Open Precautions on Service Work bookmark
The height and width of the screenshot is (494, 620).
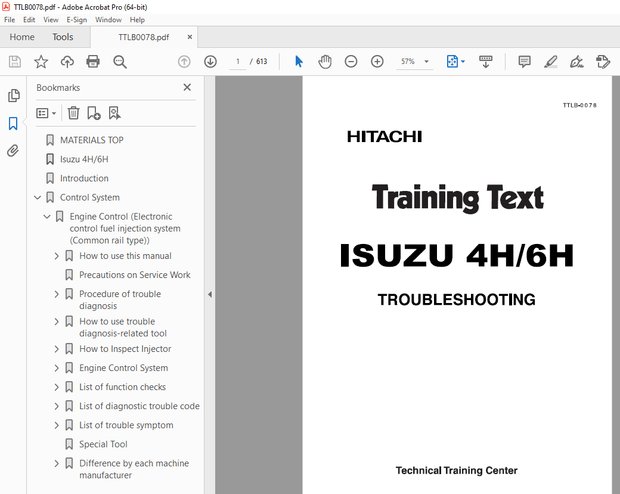[135, 275]
